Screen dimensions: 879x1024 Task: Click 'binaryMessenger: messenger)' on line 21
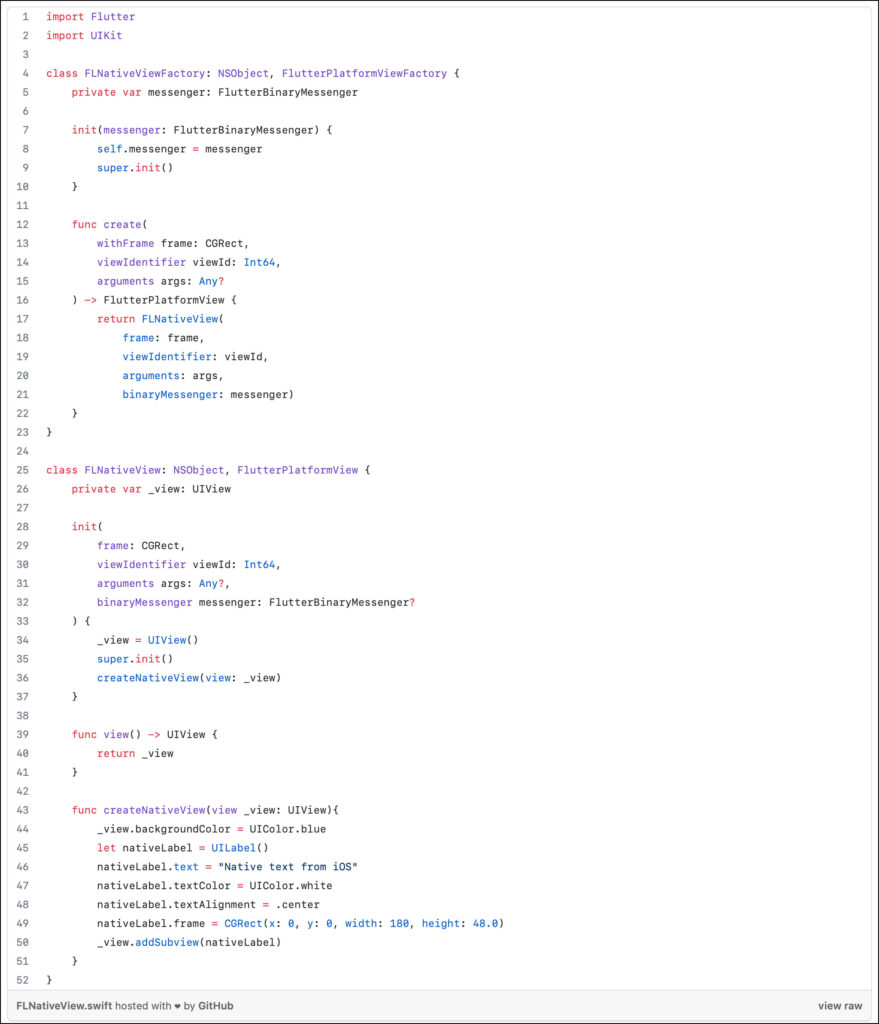tap(207, 394)
